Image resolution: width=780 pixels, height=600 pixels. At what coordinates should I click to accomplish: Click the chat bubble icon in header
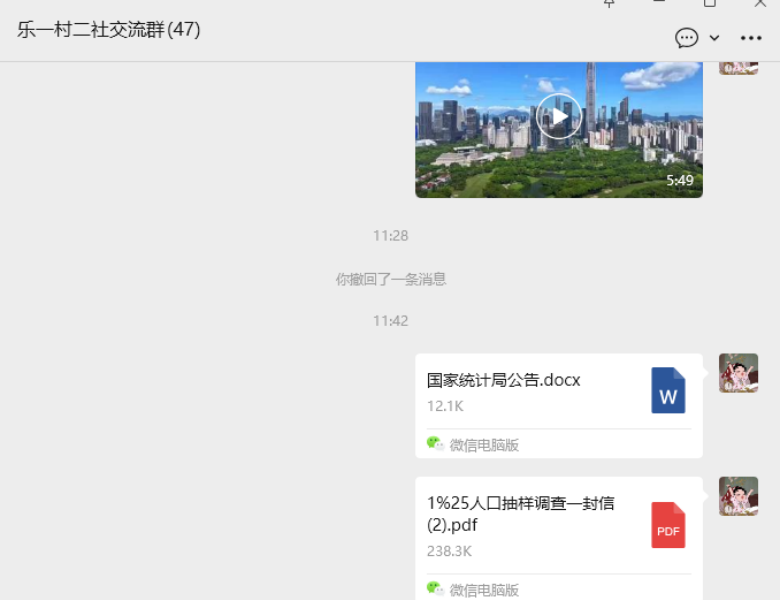point(687,38)
